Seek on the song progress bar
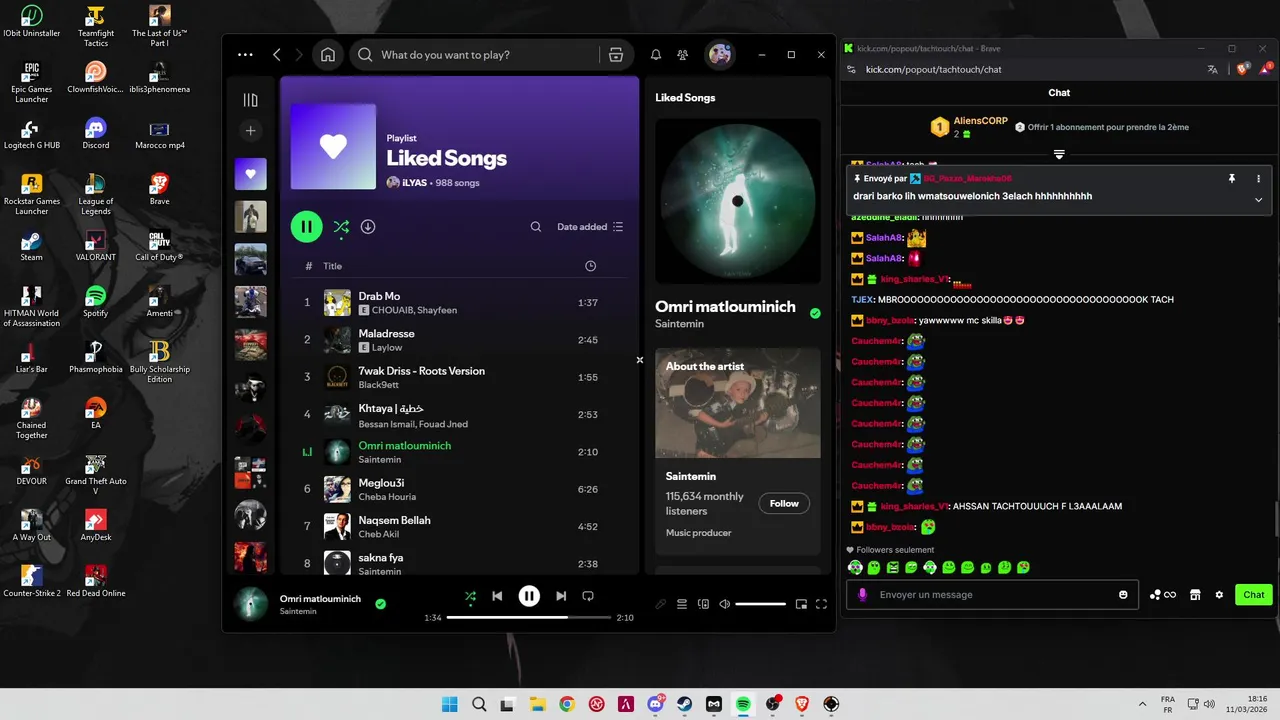1280x720 pixels. 528,617
